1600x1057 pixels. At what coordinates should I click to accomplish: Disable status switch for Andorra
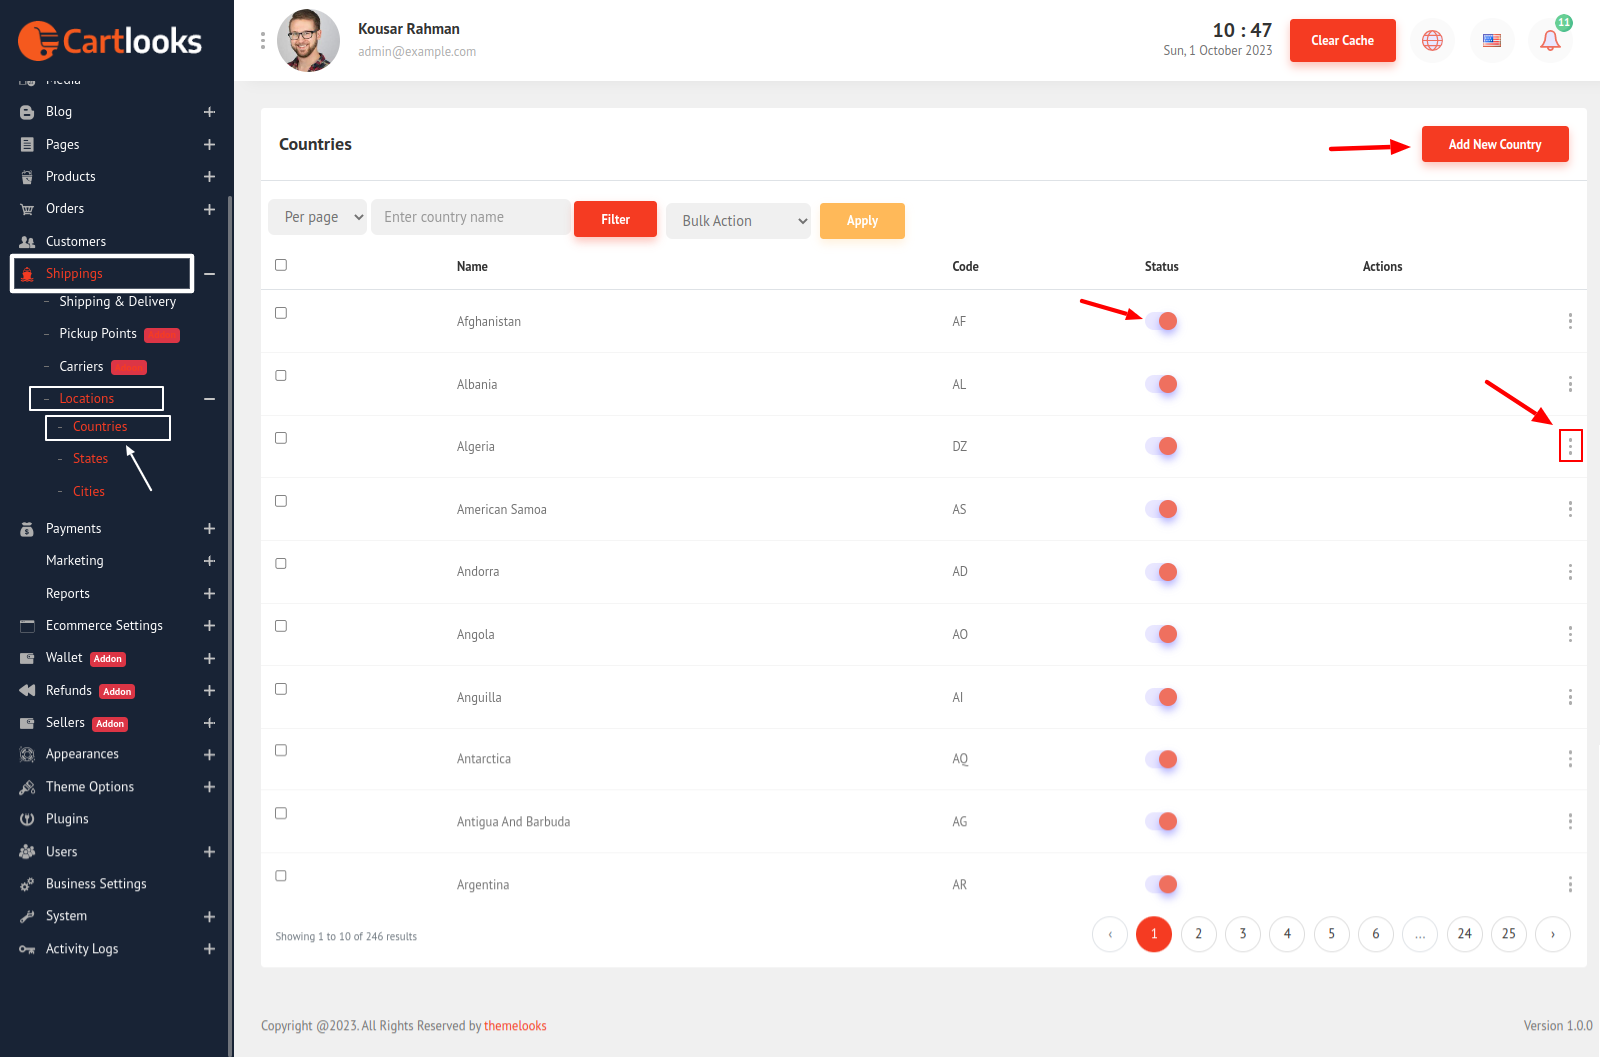[1161, 572]
